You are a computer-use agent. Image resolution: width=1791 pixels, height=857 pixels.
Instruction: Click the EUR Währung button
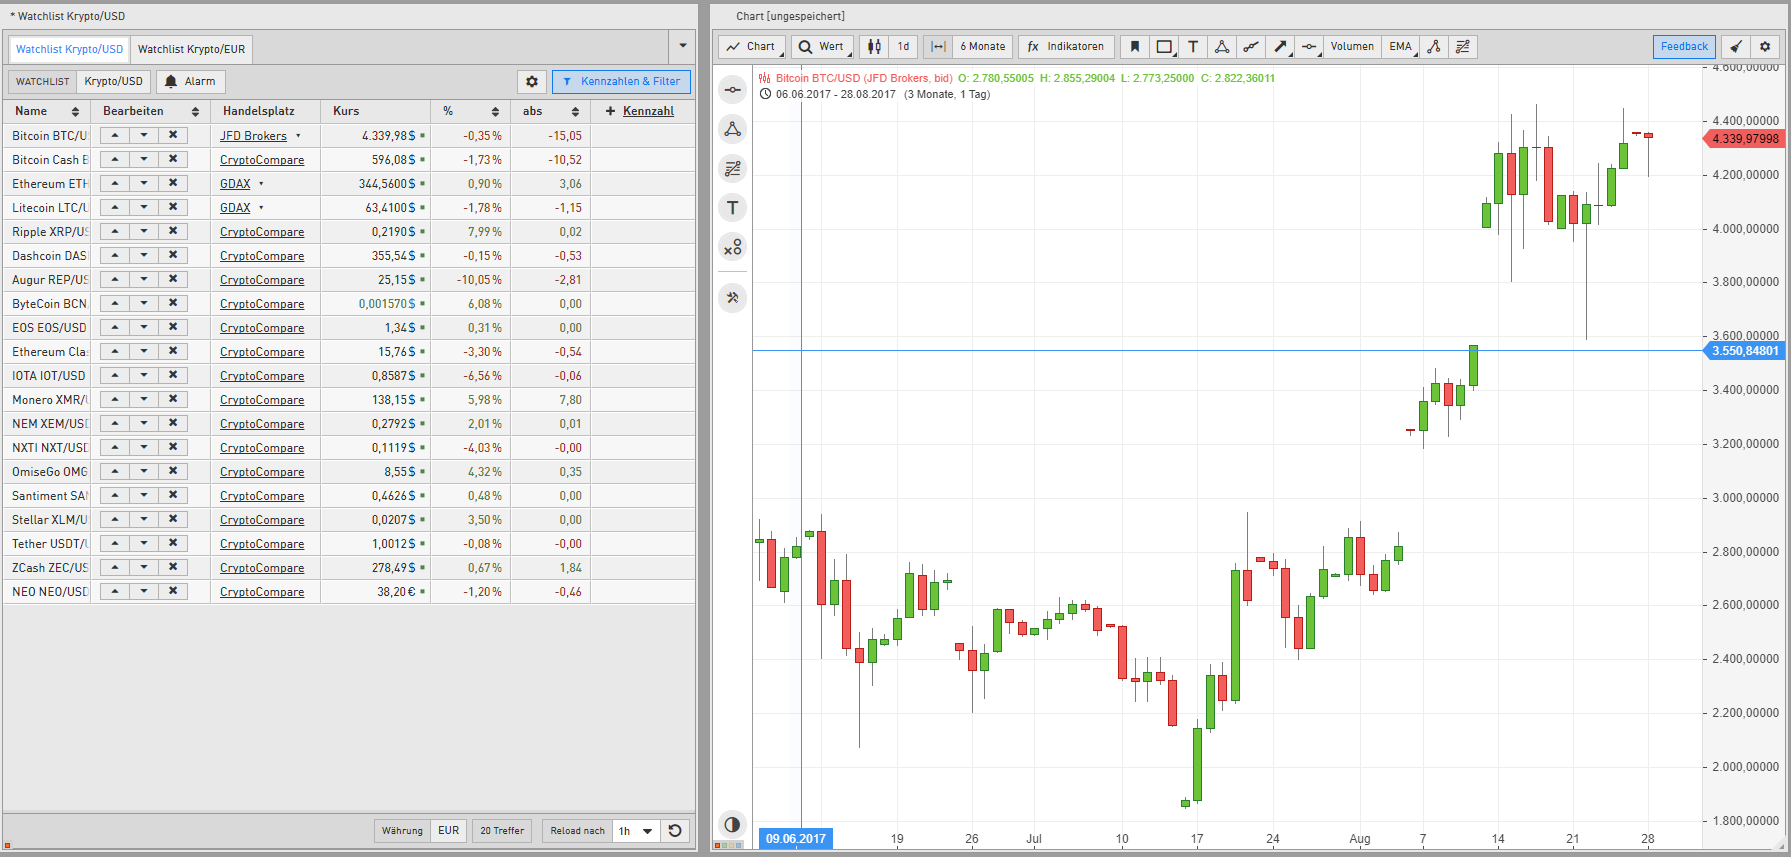[449, 831]
